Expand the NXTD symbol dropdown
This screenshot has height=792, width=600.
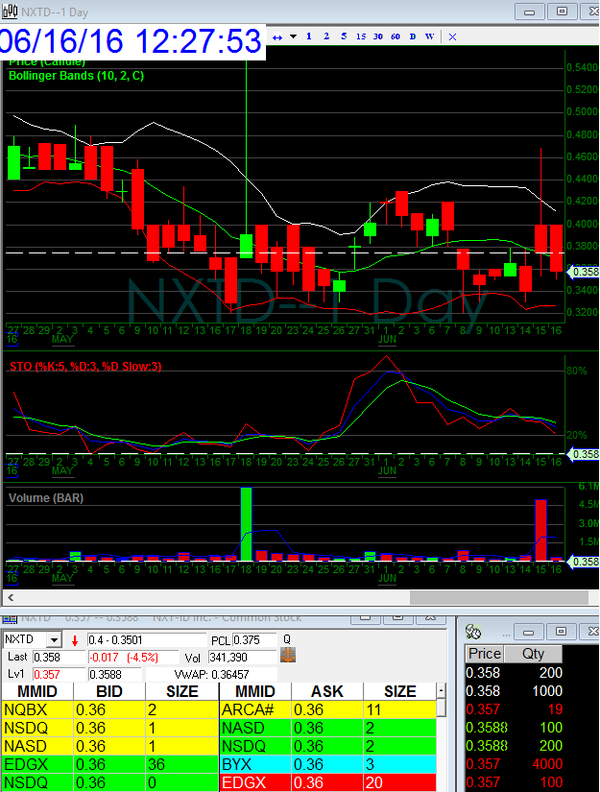click(x=53, y=639)
